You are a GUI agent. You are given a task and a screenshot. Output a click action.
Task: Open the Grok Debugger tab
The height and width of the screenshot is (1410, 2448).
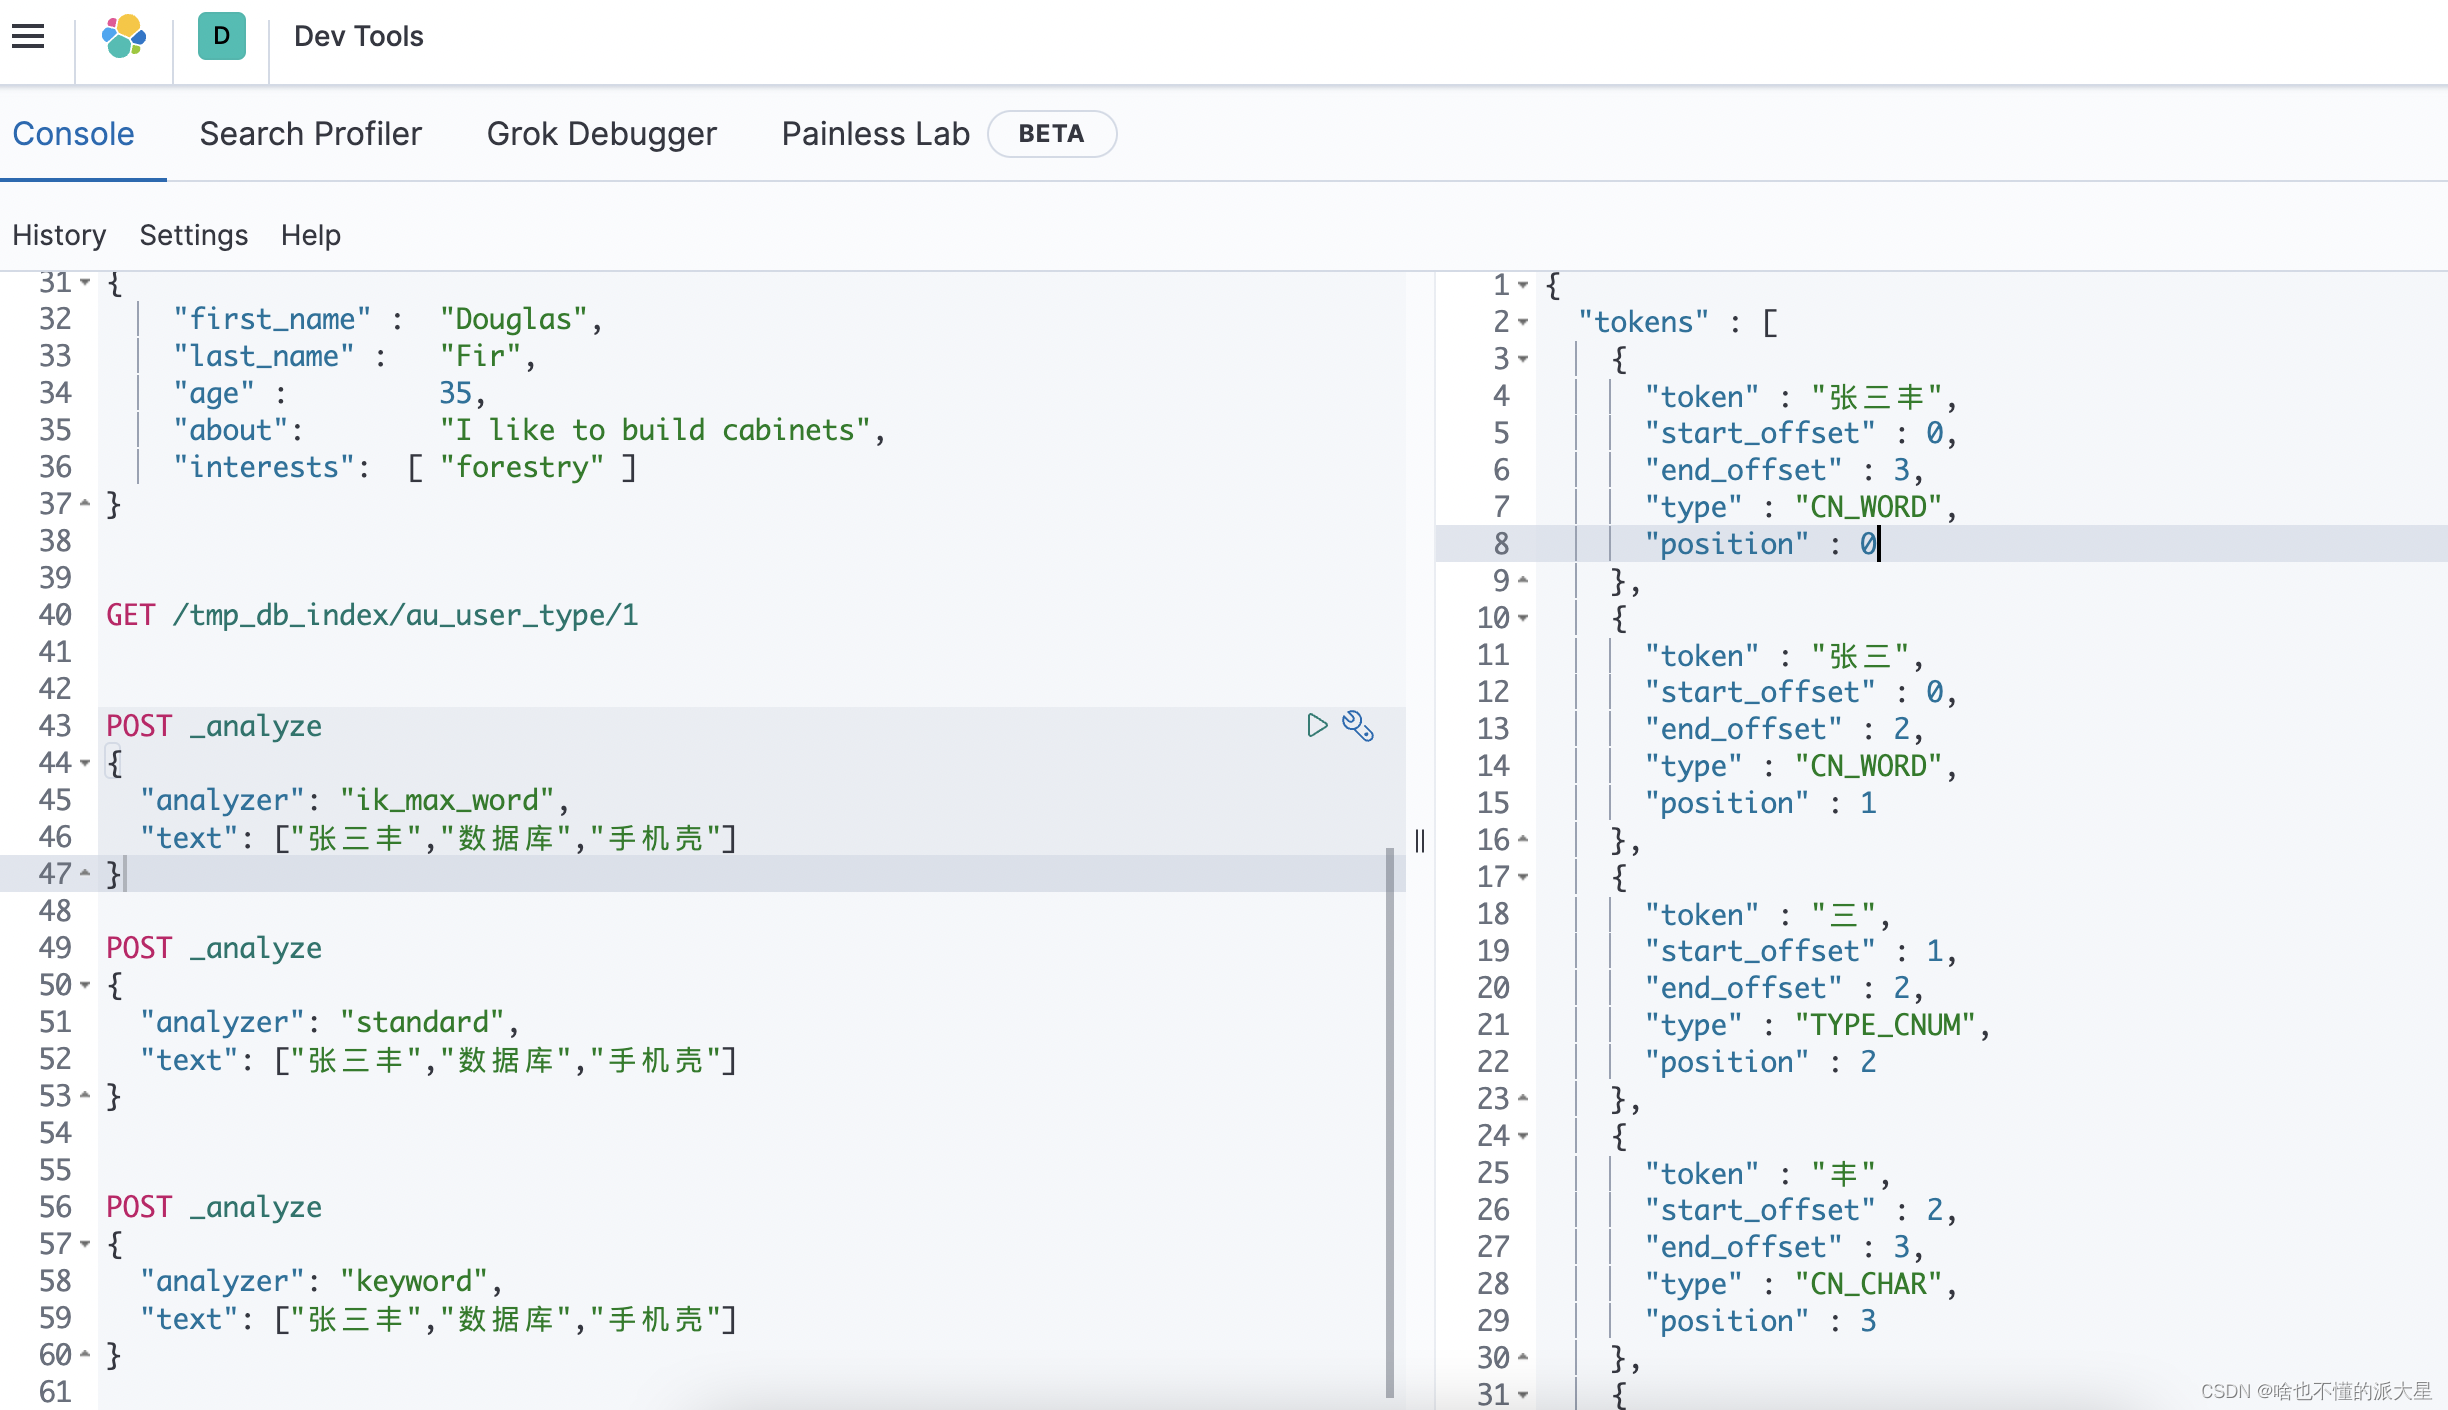click(x=601, y=133)
